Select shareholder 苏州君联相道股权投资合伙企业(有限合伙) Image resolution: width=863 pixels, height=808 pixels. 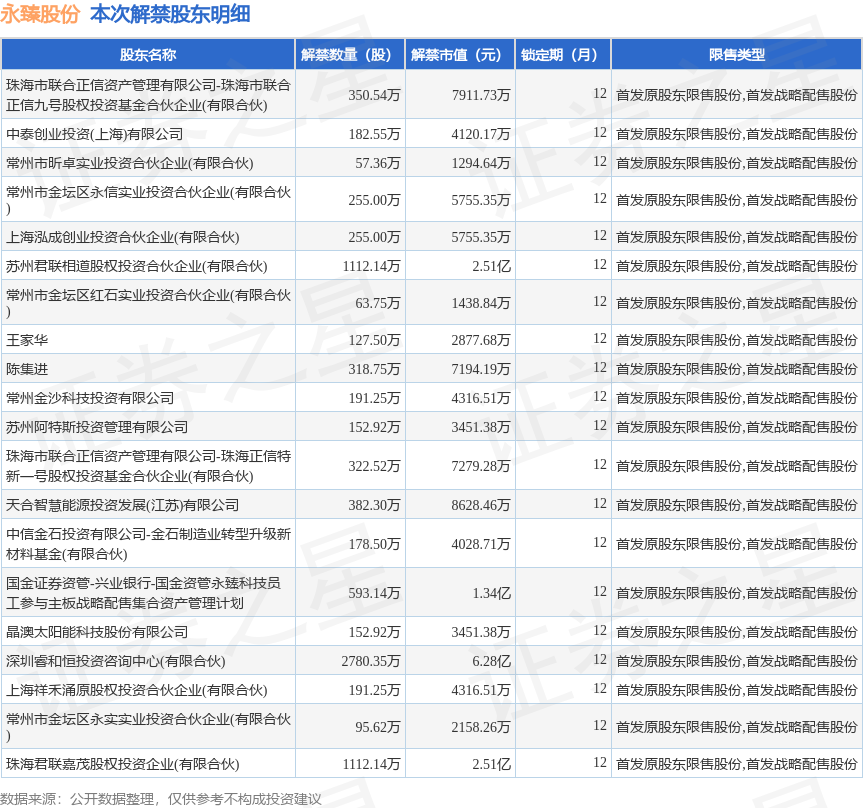136,266
